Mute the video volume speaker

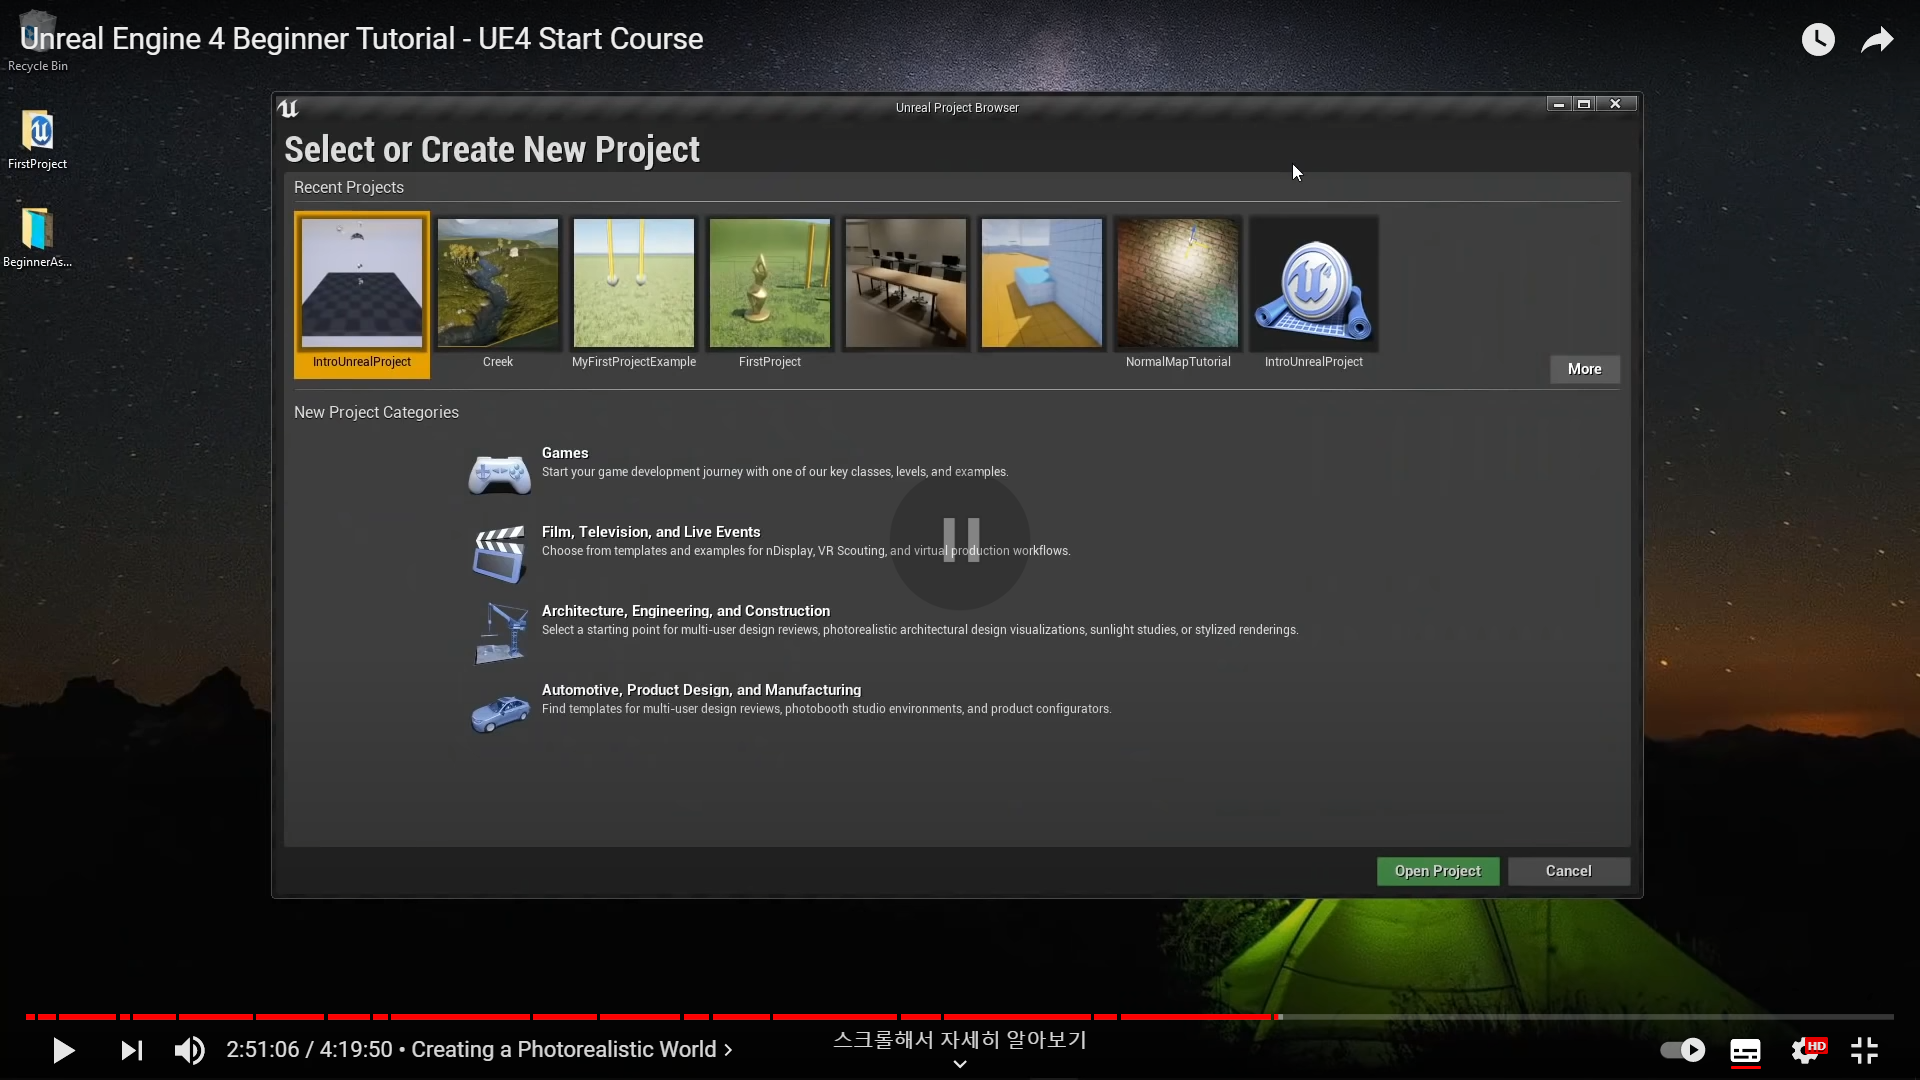click(x=189, y=1050)
